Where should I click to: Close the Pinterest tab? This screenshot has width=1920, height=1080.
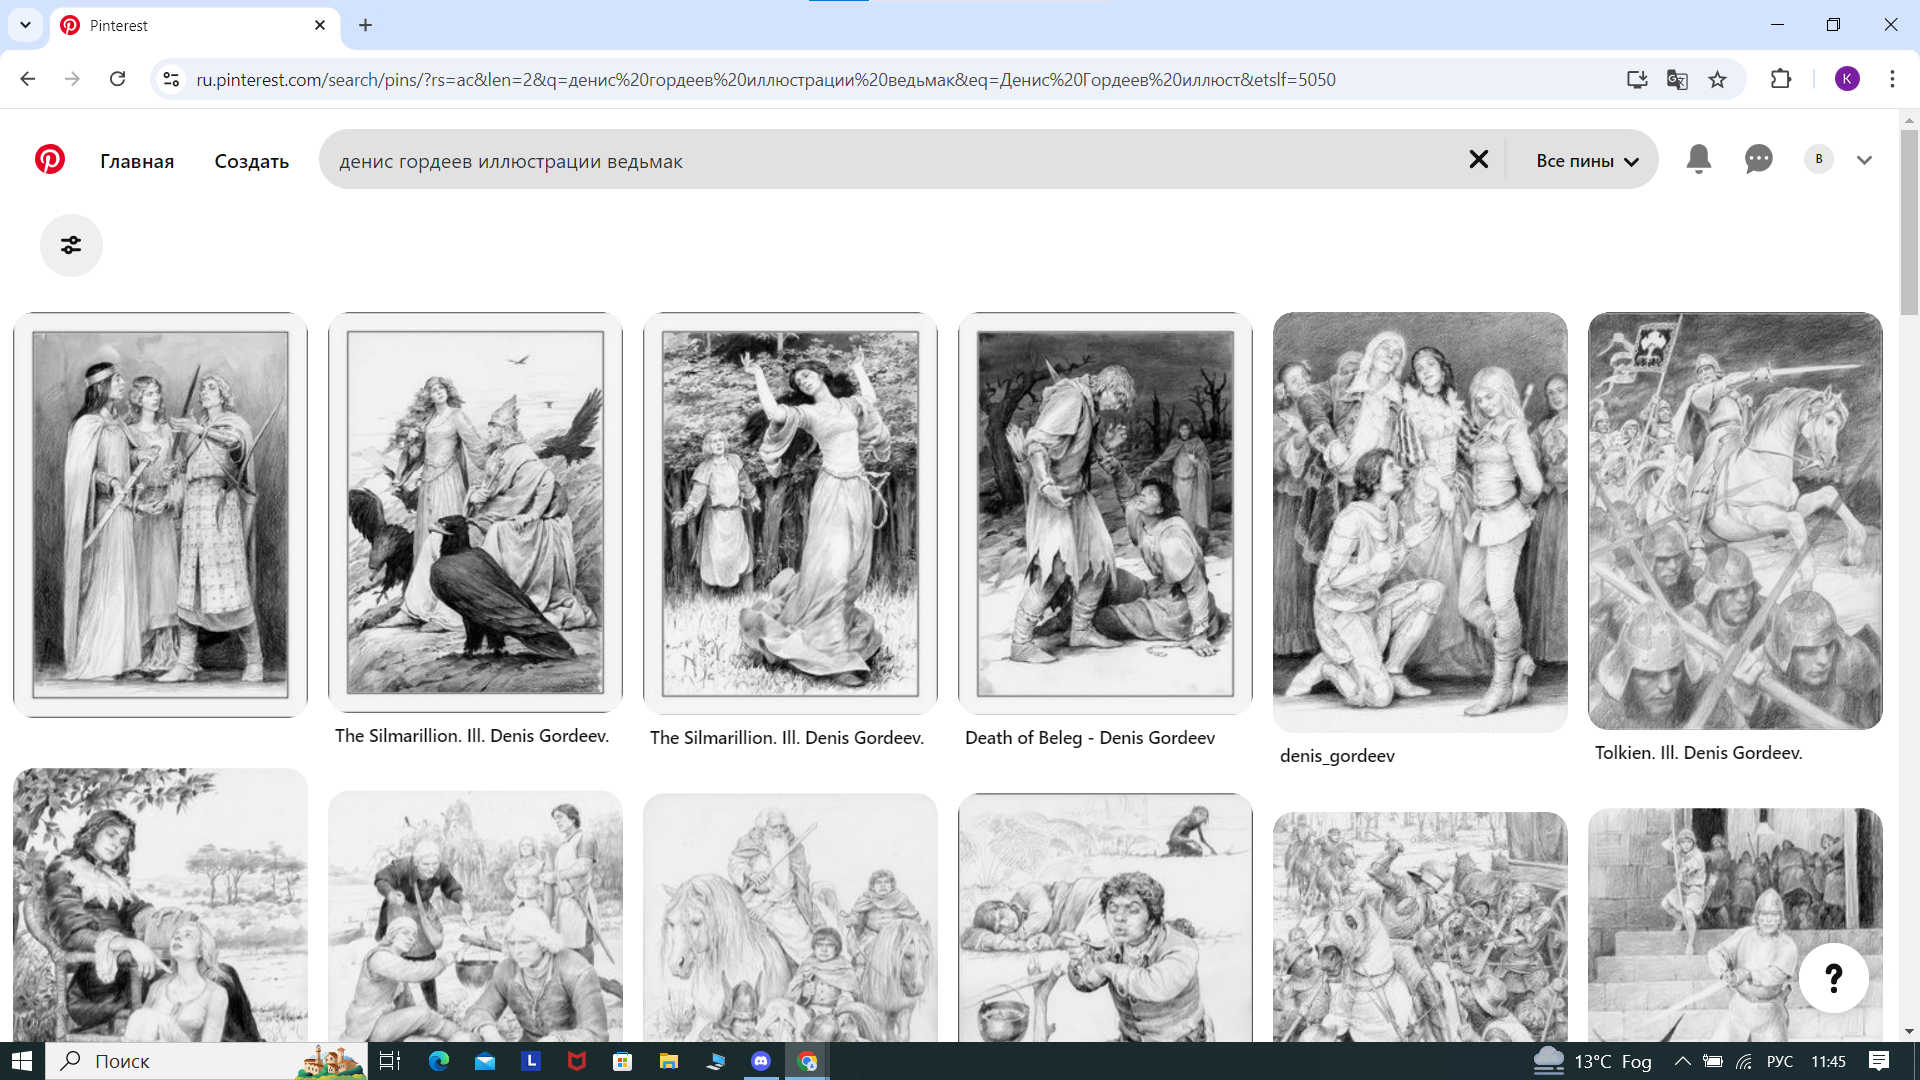pyautogui.click(x=320, y=25)
